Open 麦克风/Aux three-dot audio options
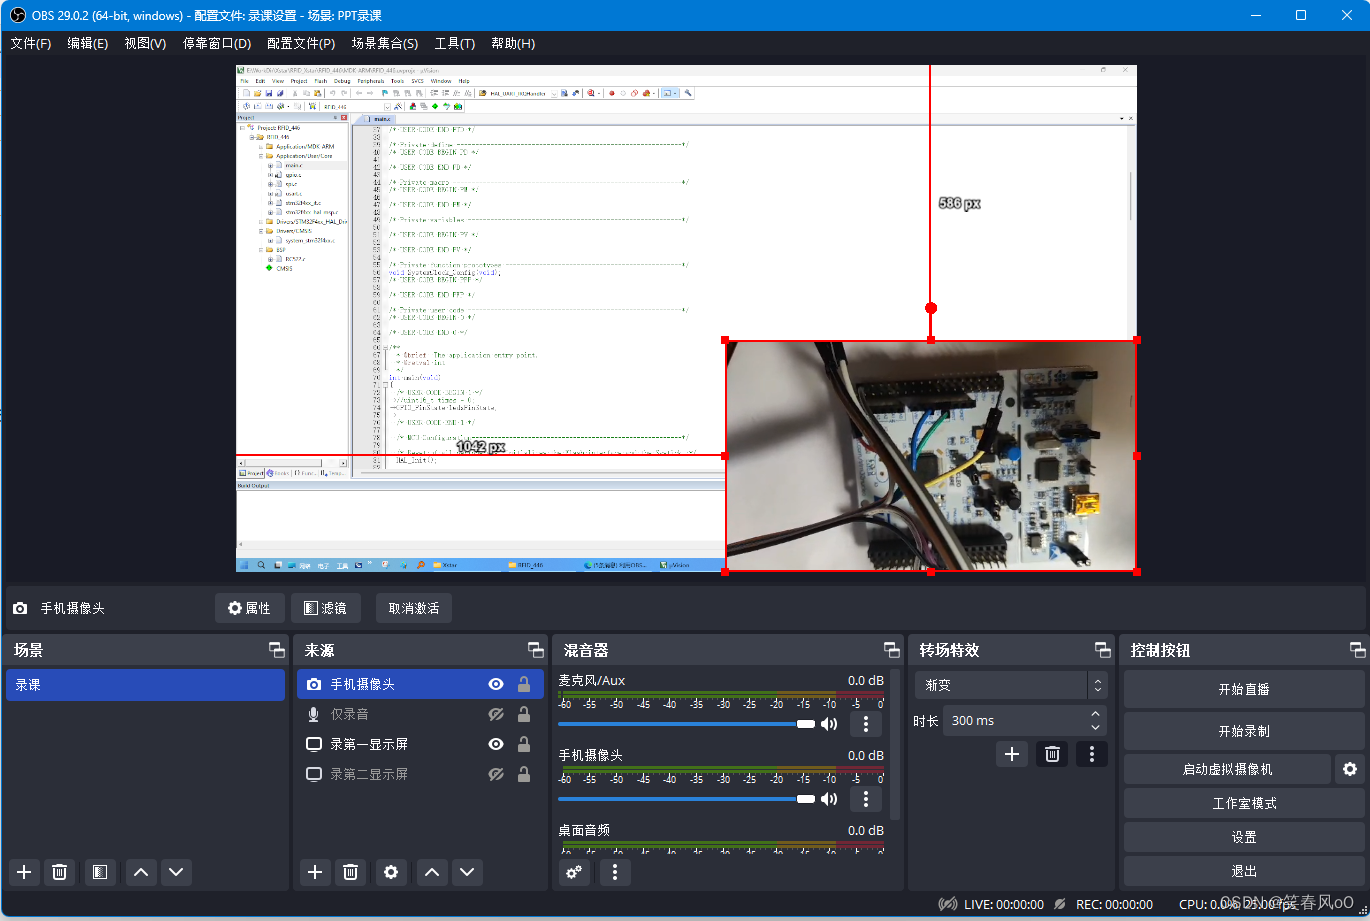Screen dimensions: 1370x921 [x=866, y=724]
